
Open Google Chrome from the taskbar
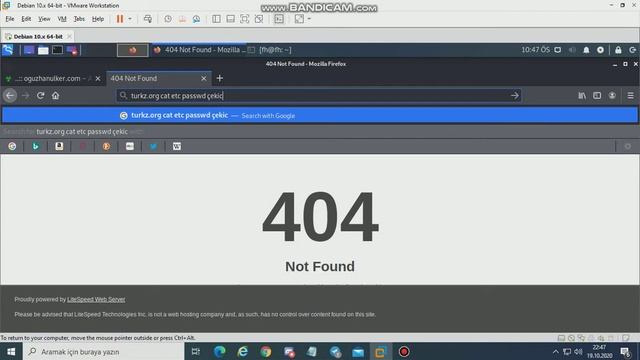[266, 351]
